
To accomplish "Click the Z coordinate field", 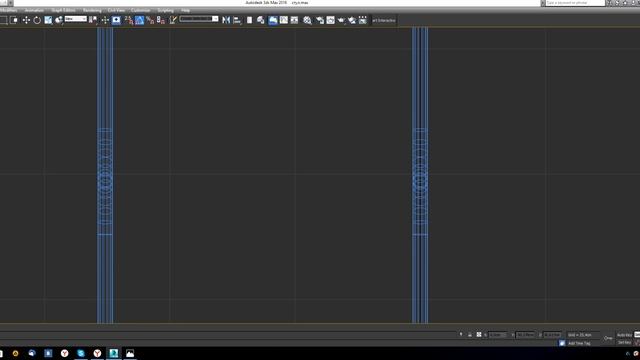I will tap(552, 335).
